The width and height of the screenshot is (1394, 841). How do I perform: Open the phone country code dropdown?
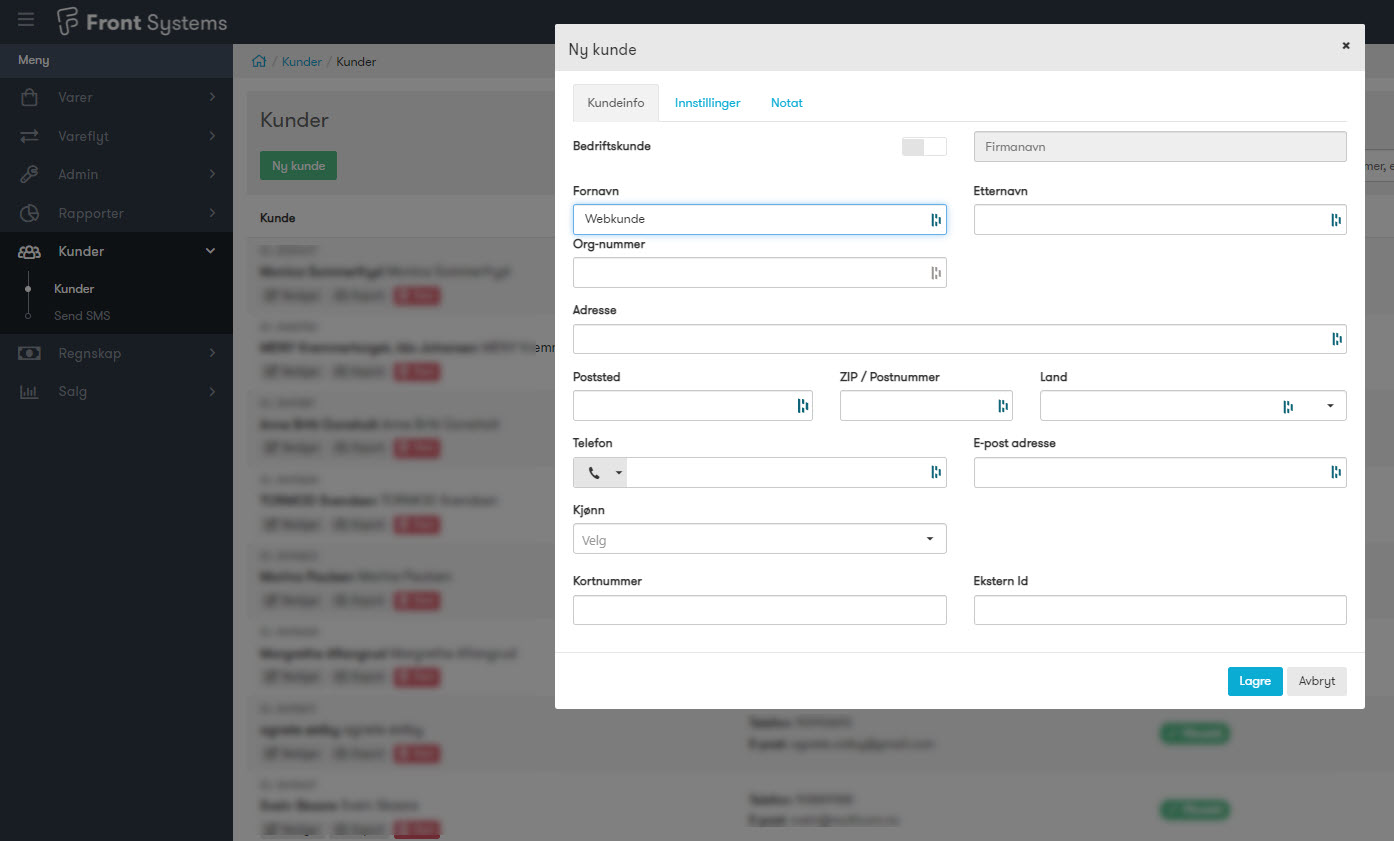pos(600,473)
